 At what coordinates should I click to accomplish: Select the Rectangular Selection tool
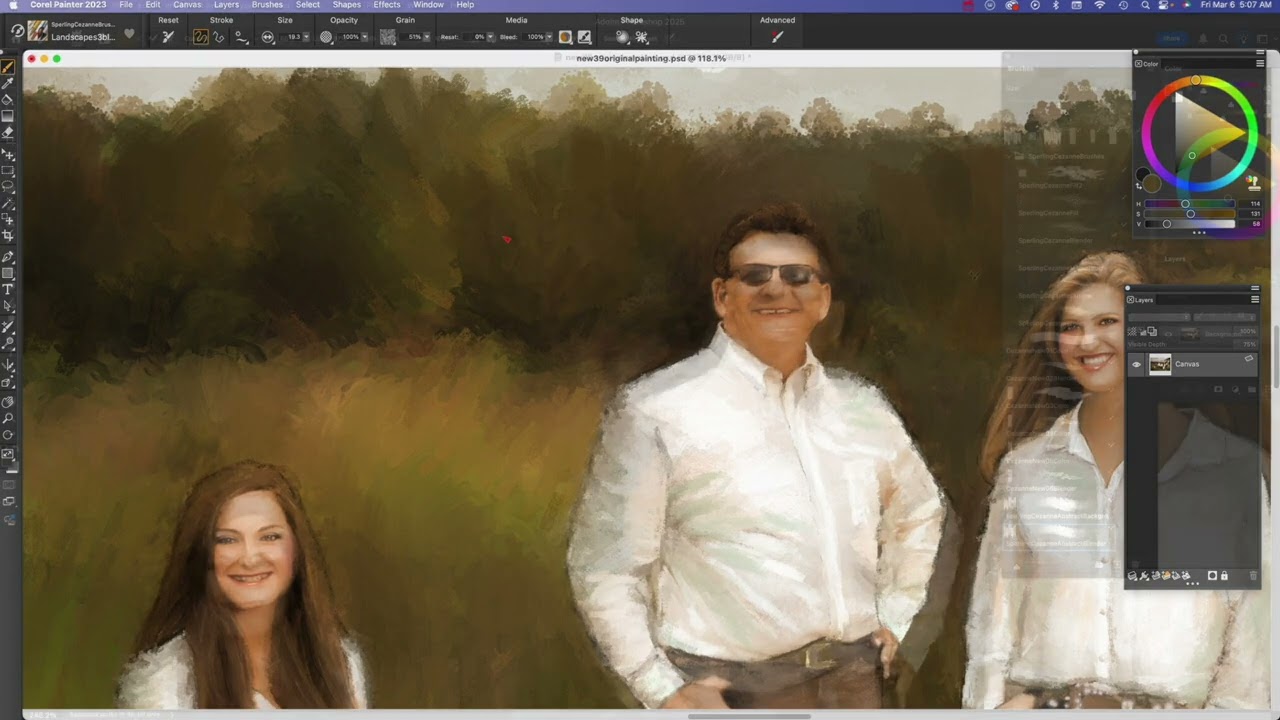[8, 170]
